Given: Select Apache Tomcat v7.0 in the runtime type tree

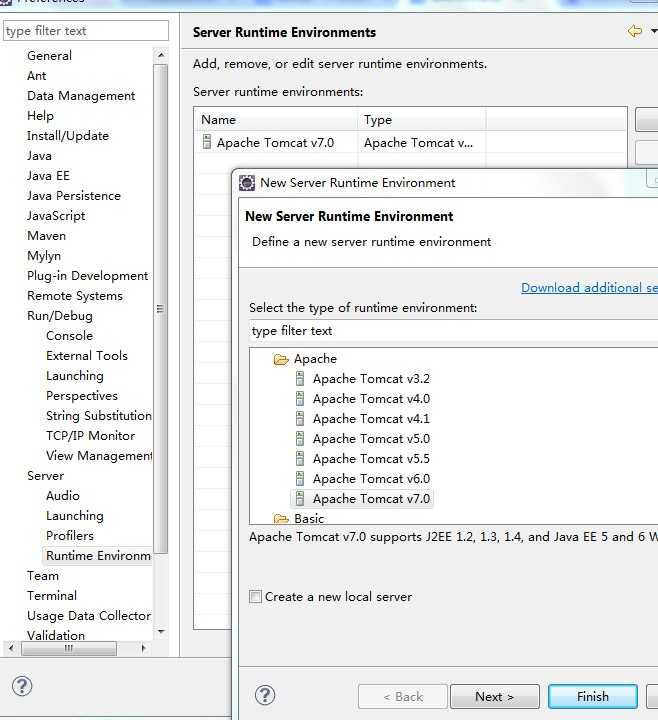Looking at the screenshot, I should (371, 499).
